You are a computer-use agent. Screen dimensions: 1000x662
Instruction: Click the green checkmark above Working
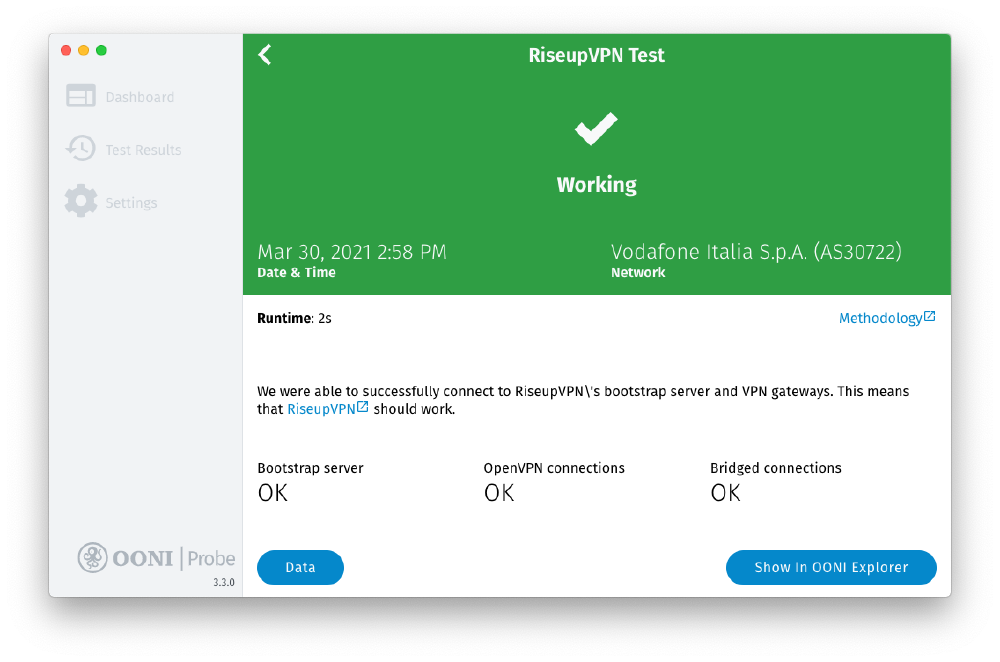(596, 128)
